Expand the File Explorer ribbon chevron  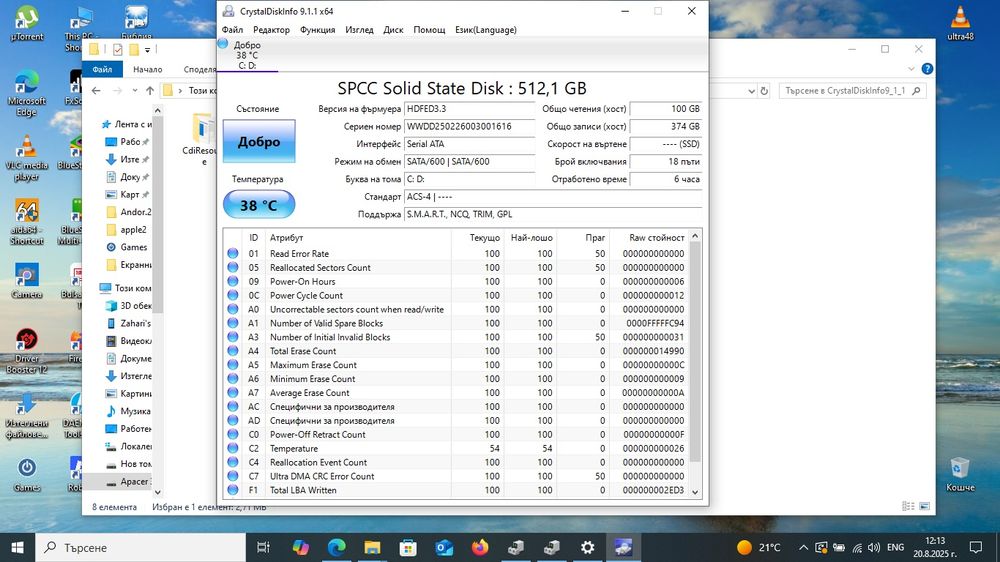click(911, 68)
